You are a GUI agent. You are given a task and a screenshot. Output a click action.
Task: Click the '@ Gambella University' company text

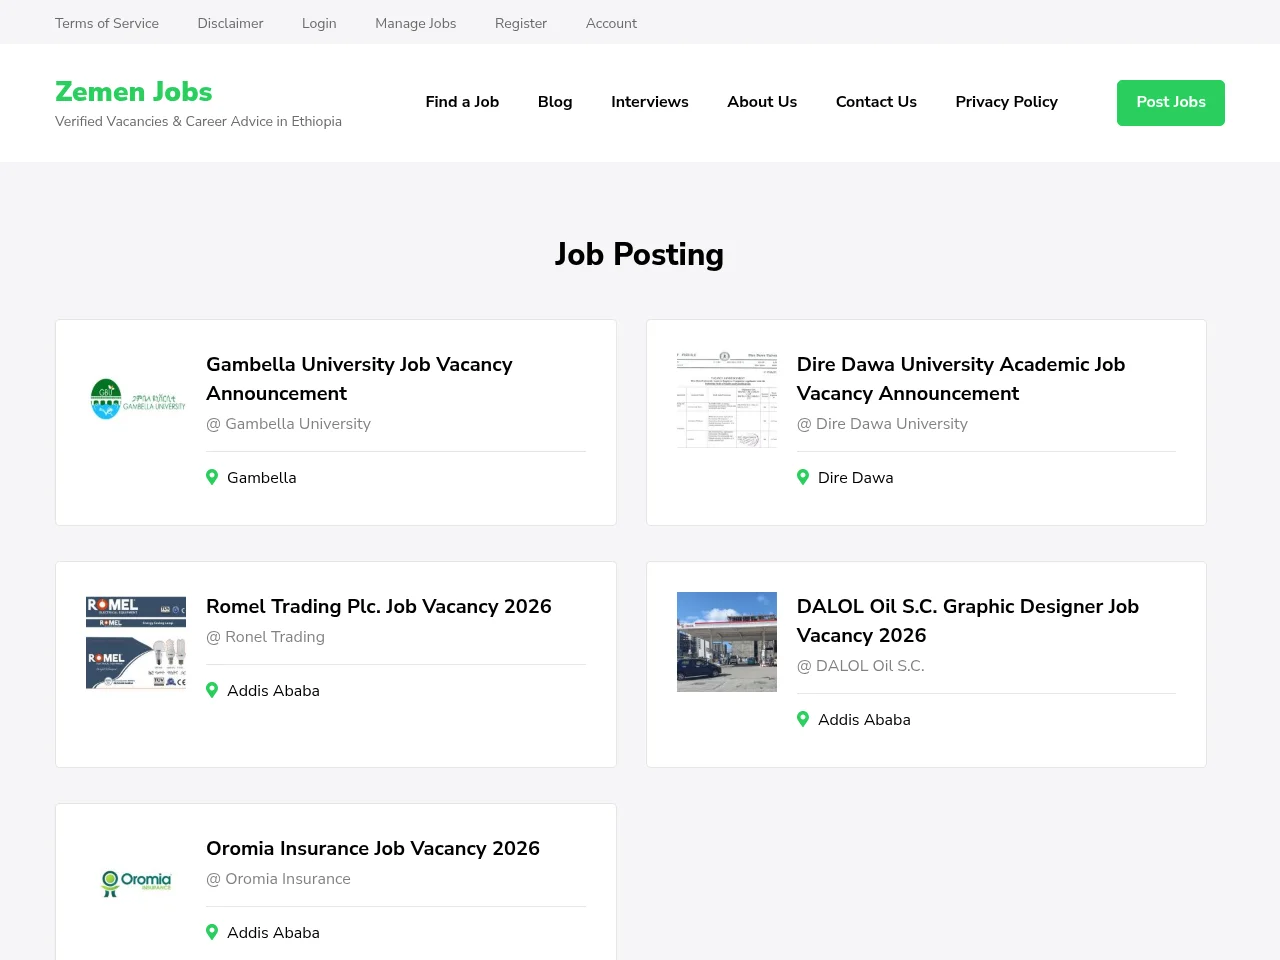pyautogui.click(x=288, y=424)
